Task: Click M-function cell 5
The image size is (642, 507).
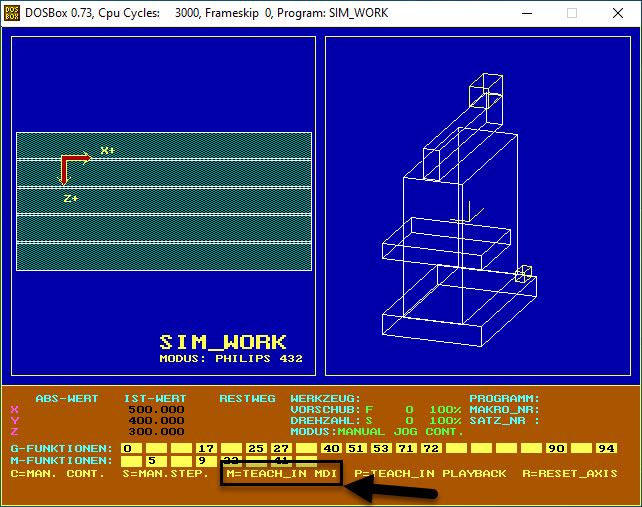Action: [x=156, y=461]
